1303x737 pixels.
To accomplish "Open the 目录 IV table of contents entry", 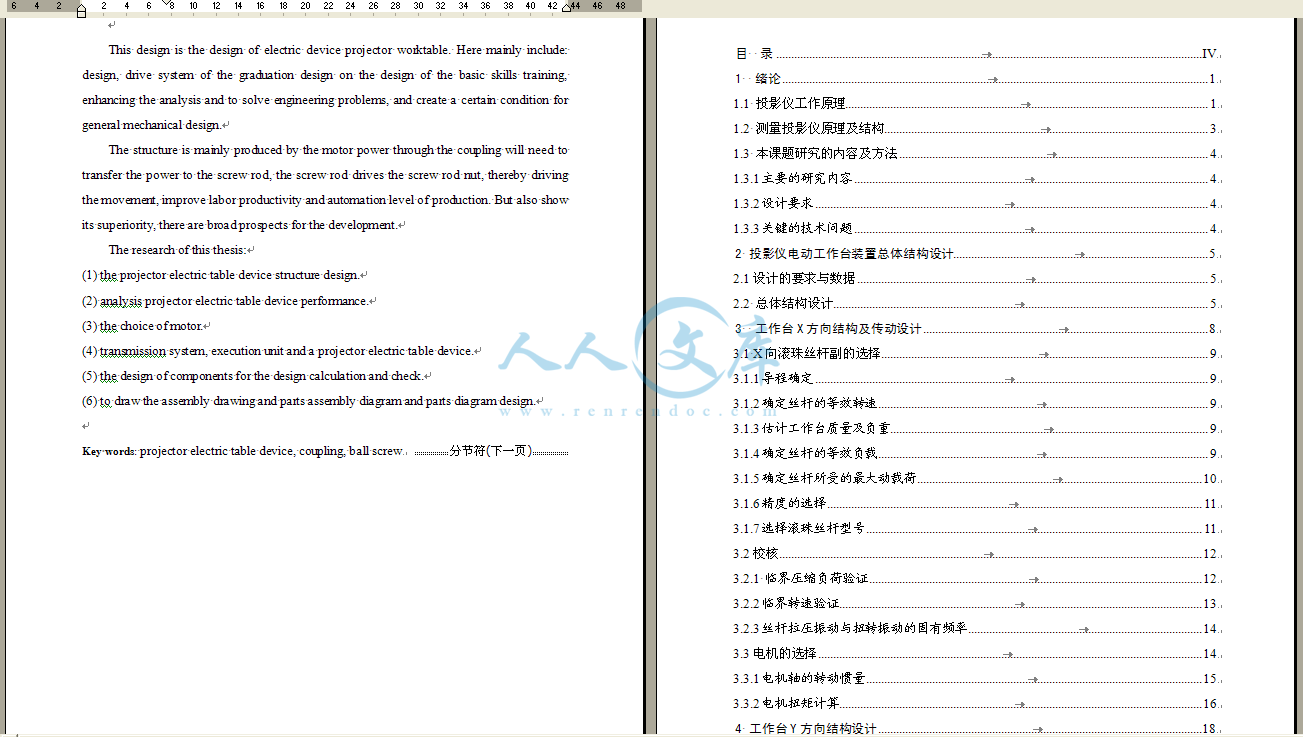I will pos(977,54).
